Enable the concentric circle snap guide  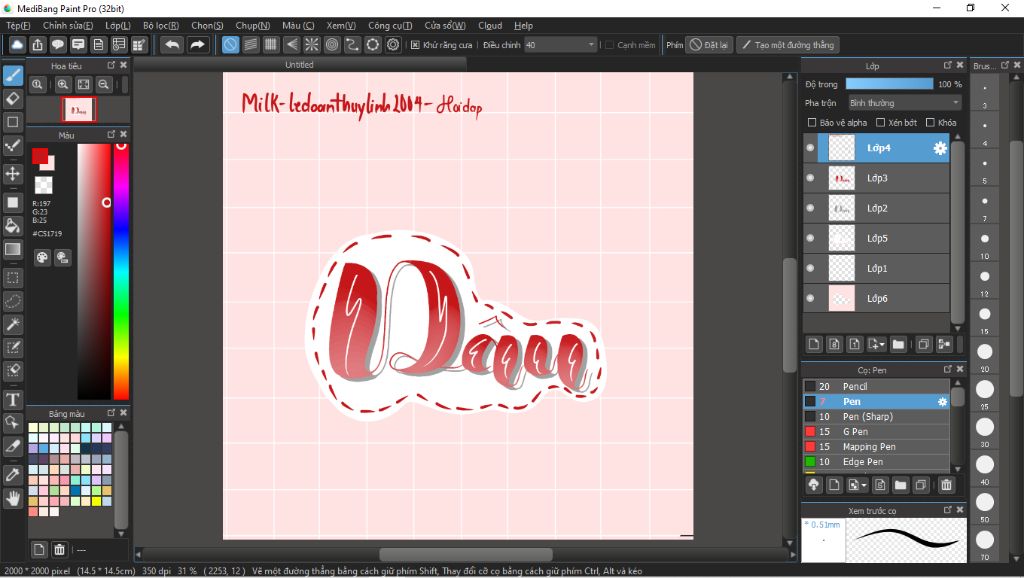click(332, 45)
